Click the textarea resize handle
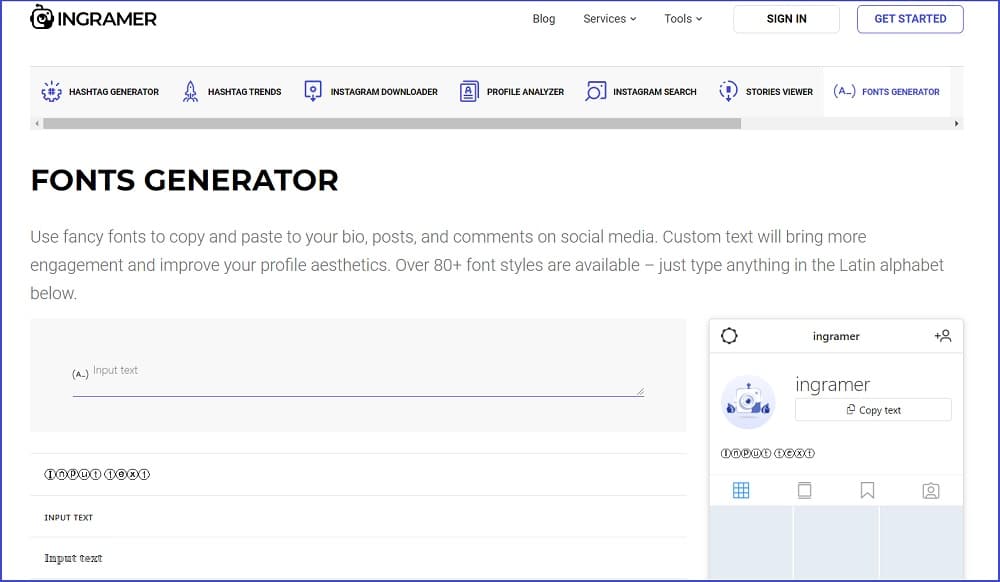This screenshot has width=1000, height=582. click(640, 391)
